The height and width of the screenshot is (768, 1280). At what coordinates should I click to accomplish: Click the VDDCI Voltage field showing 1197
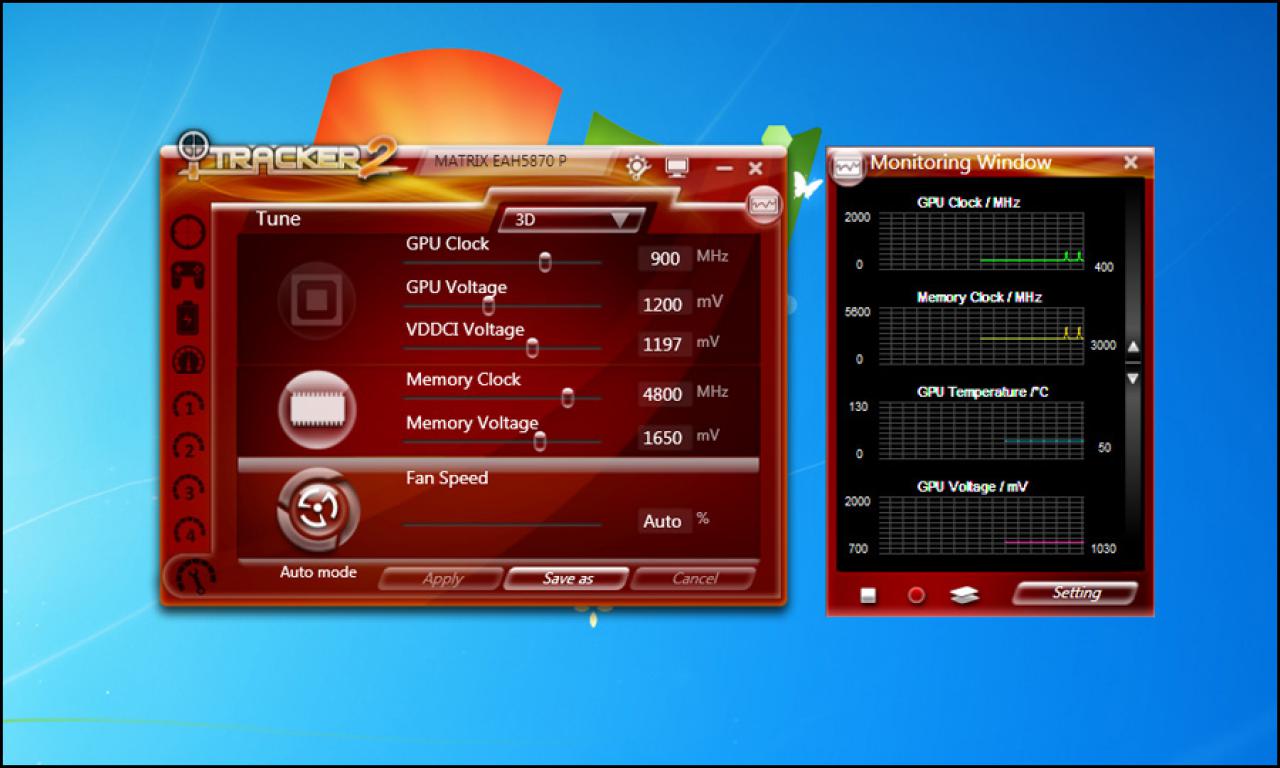click(665, 345)
